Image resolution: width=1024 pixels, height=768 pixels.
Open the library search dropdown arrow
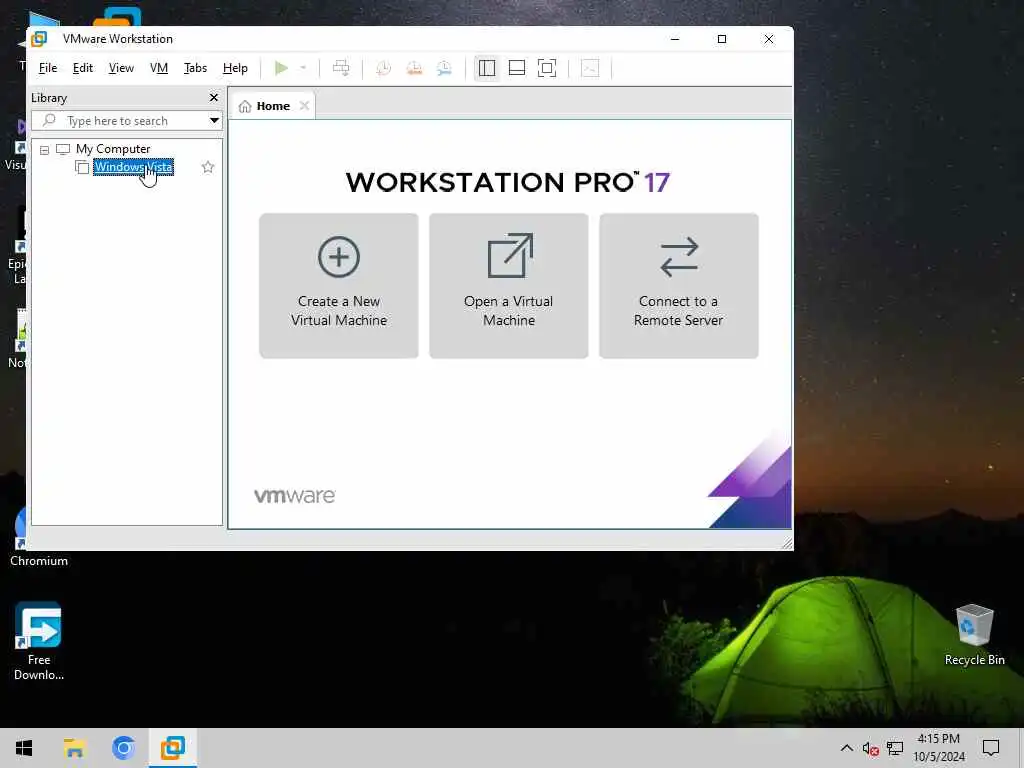(x=214, y=121)
